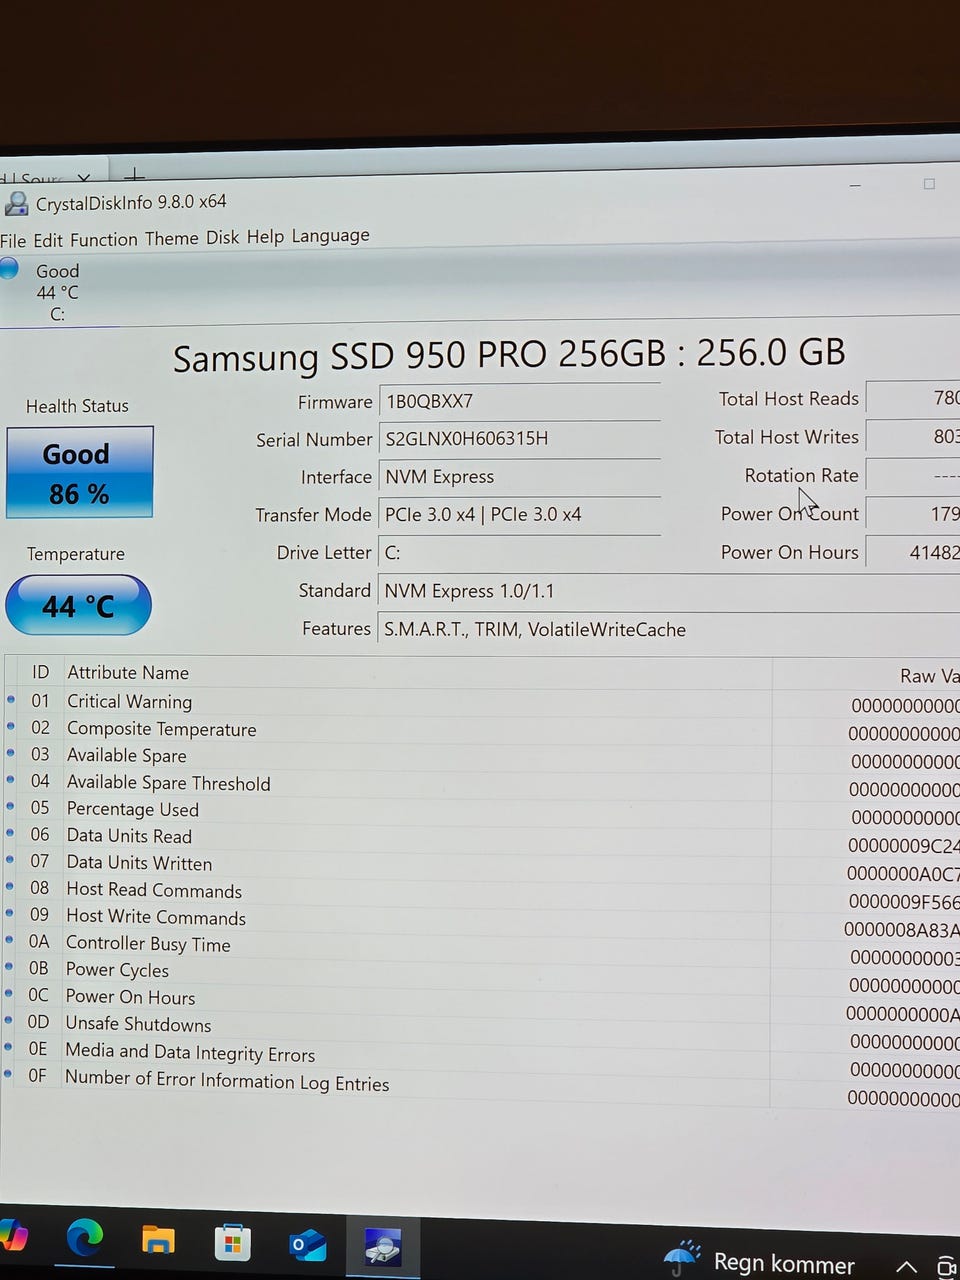Click the blue health indicator circle for drive C:
The image size is (960, 1280).
(x=9, y=268)
